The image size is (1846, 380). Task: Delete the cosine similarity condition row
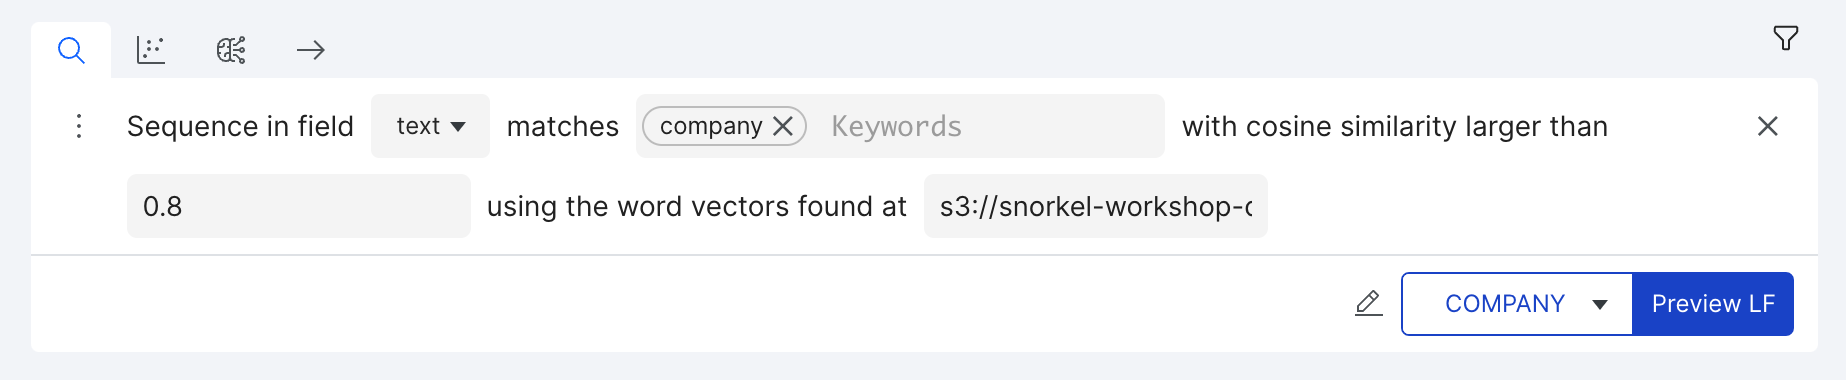point(1767,126)
